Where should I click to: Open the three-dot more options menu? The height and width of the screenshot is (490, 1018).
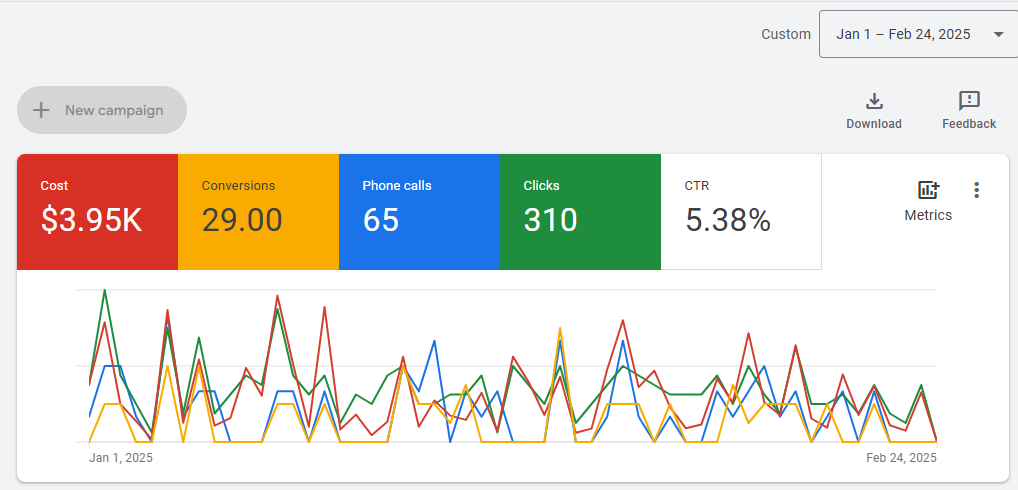point(977,190)
